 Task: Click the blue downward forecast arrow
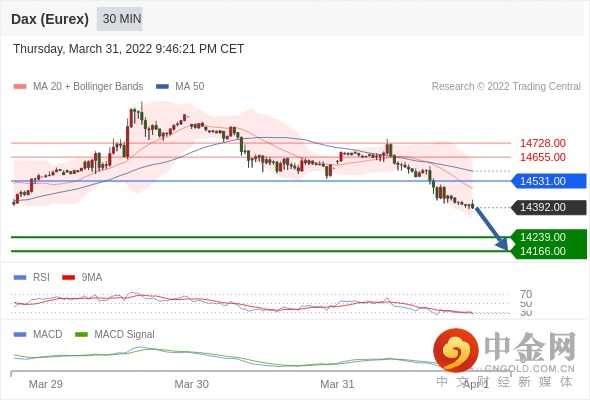tap(492, 228)
